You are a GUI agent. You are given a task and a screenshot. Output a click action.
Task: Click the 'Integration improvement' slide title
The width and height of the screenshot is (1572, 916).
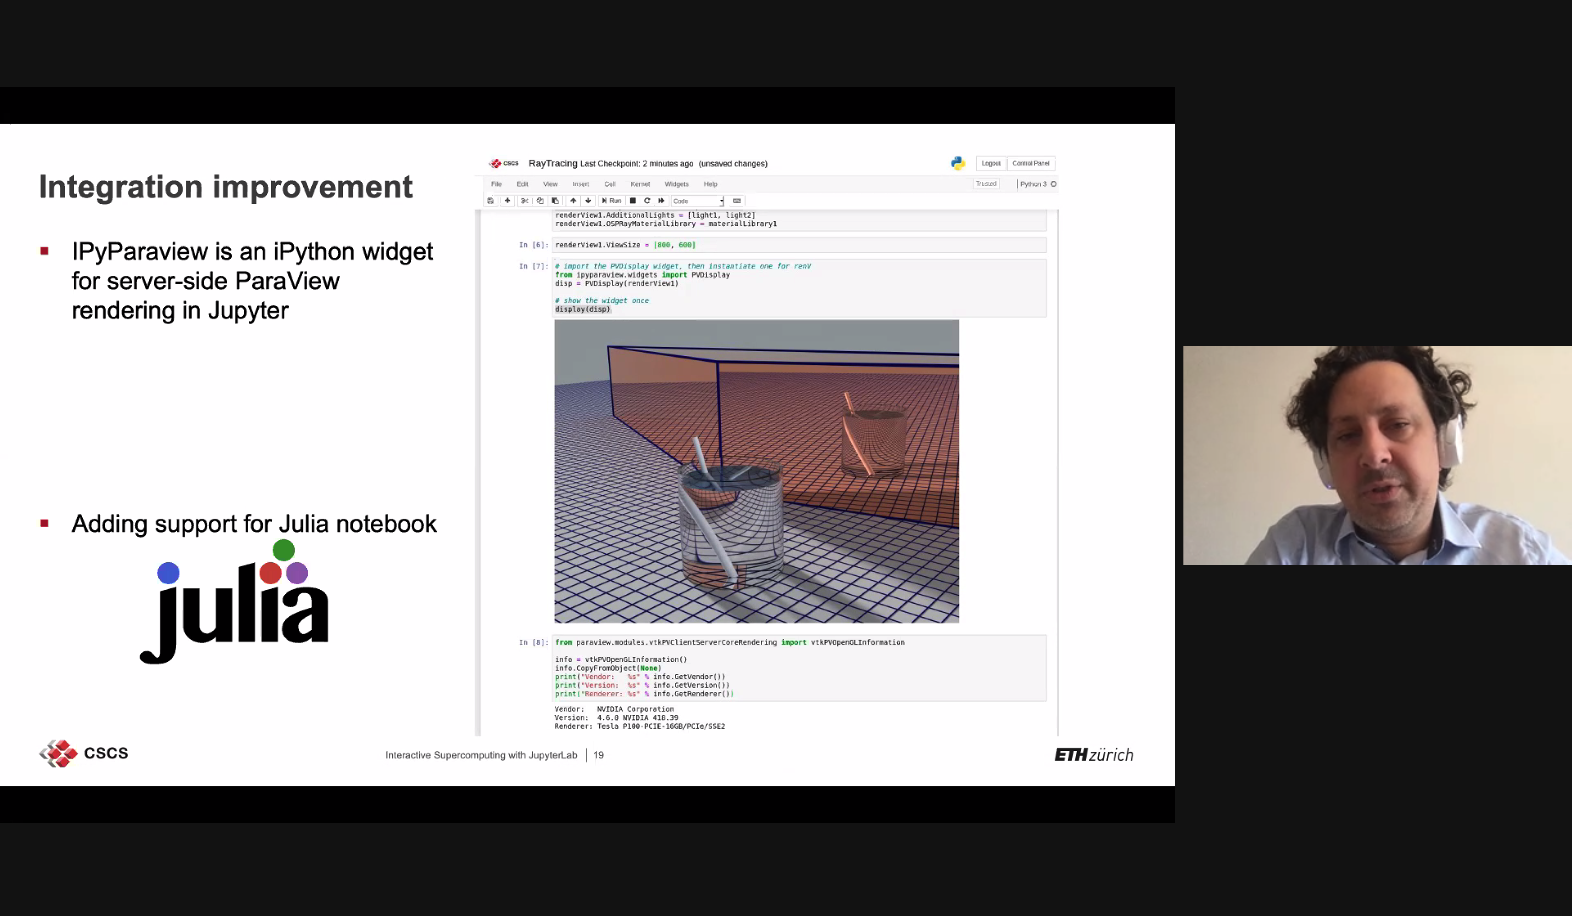[x=226, y=187]
